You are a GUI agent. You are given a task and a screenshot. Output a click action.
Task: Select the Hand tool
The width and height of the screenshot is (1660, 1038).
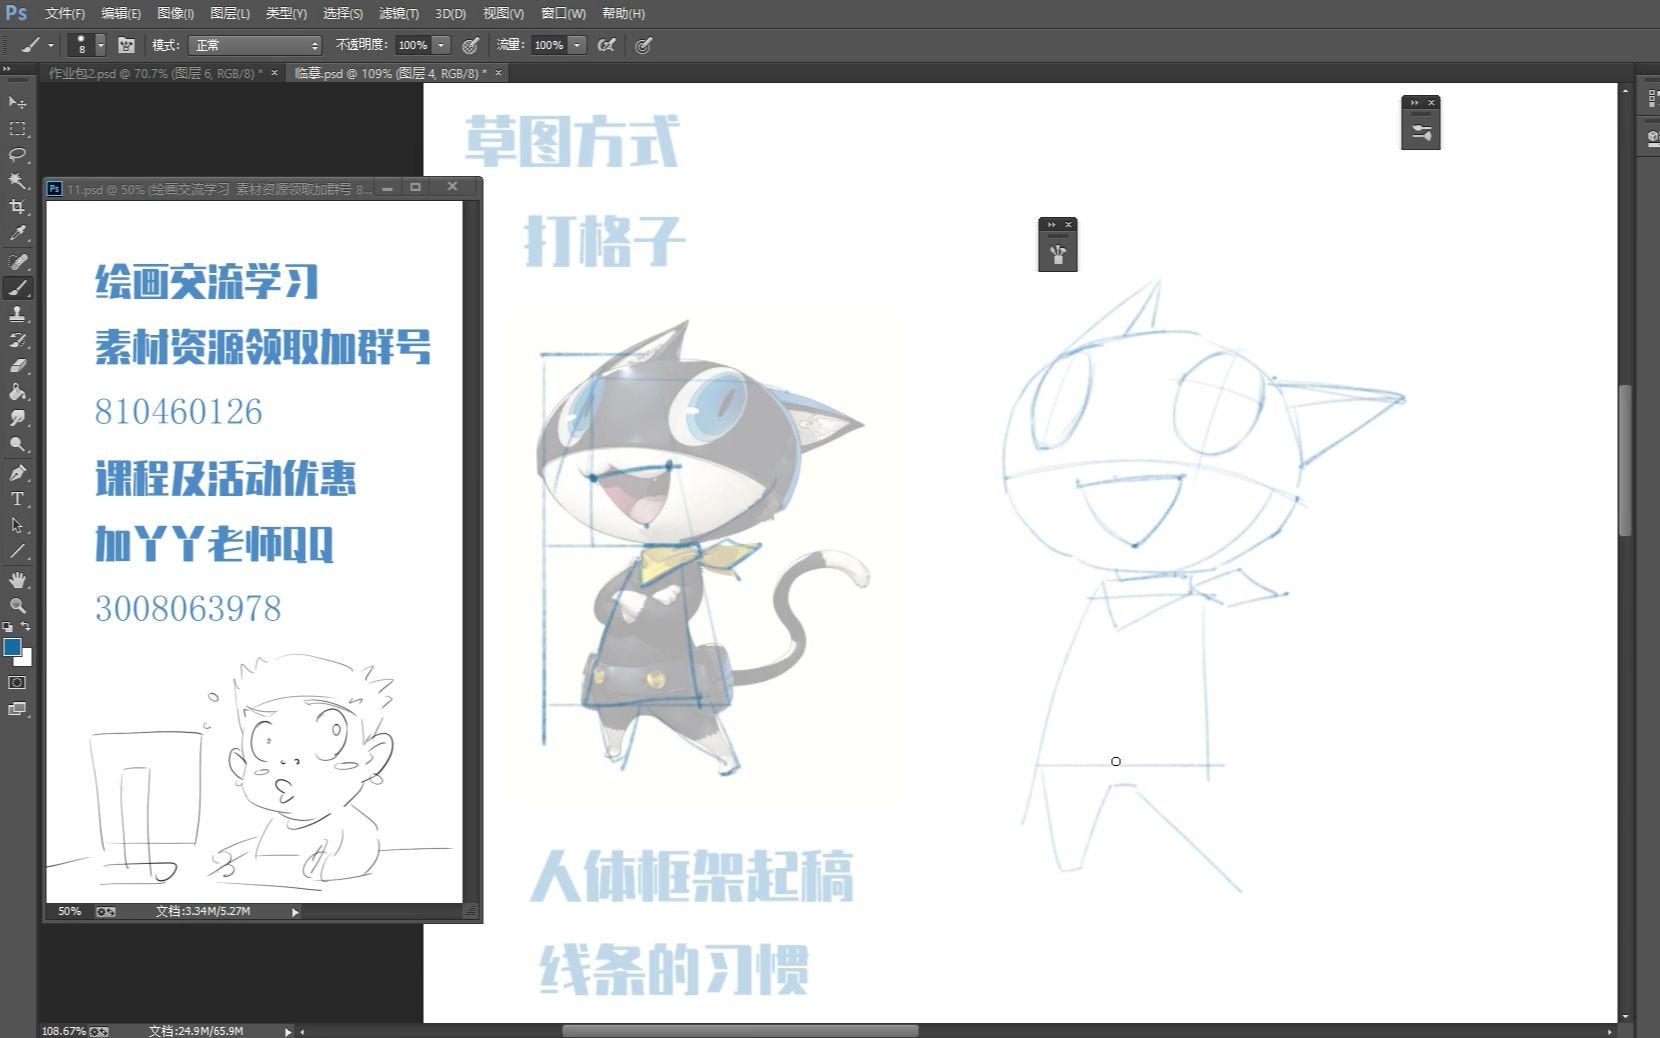tap(16, 579)
